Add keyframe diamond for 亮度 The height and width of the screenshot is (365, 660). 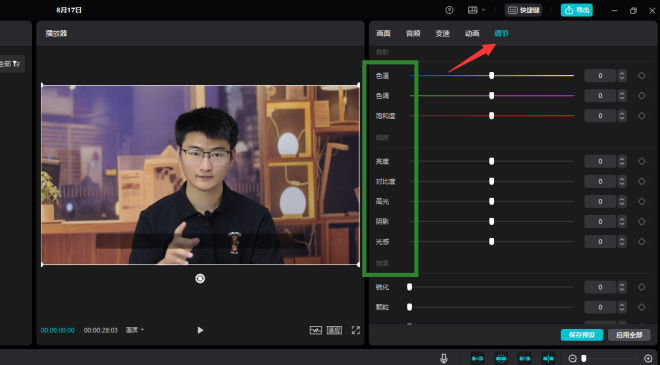pyautogui.click(x=641, y=161)
